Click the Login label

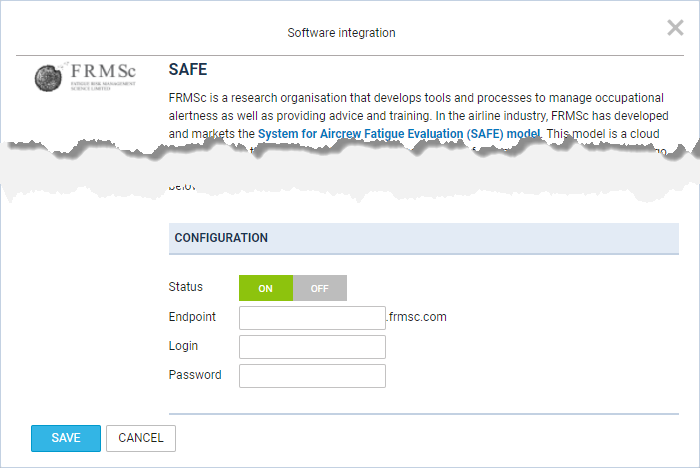coord(183,346)
